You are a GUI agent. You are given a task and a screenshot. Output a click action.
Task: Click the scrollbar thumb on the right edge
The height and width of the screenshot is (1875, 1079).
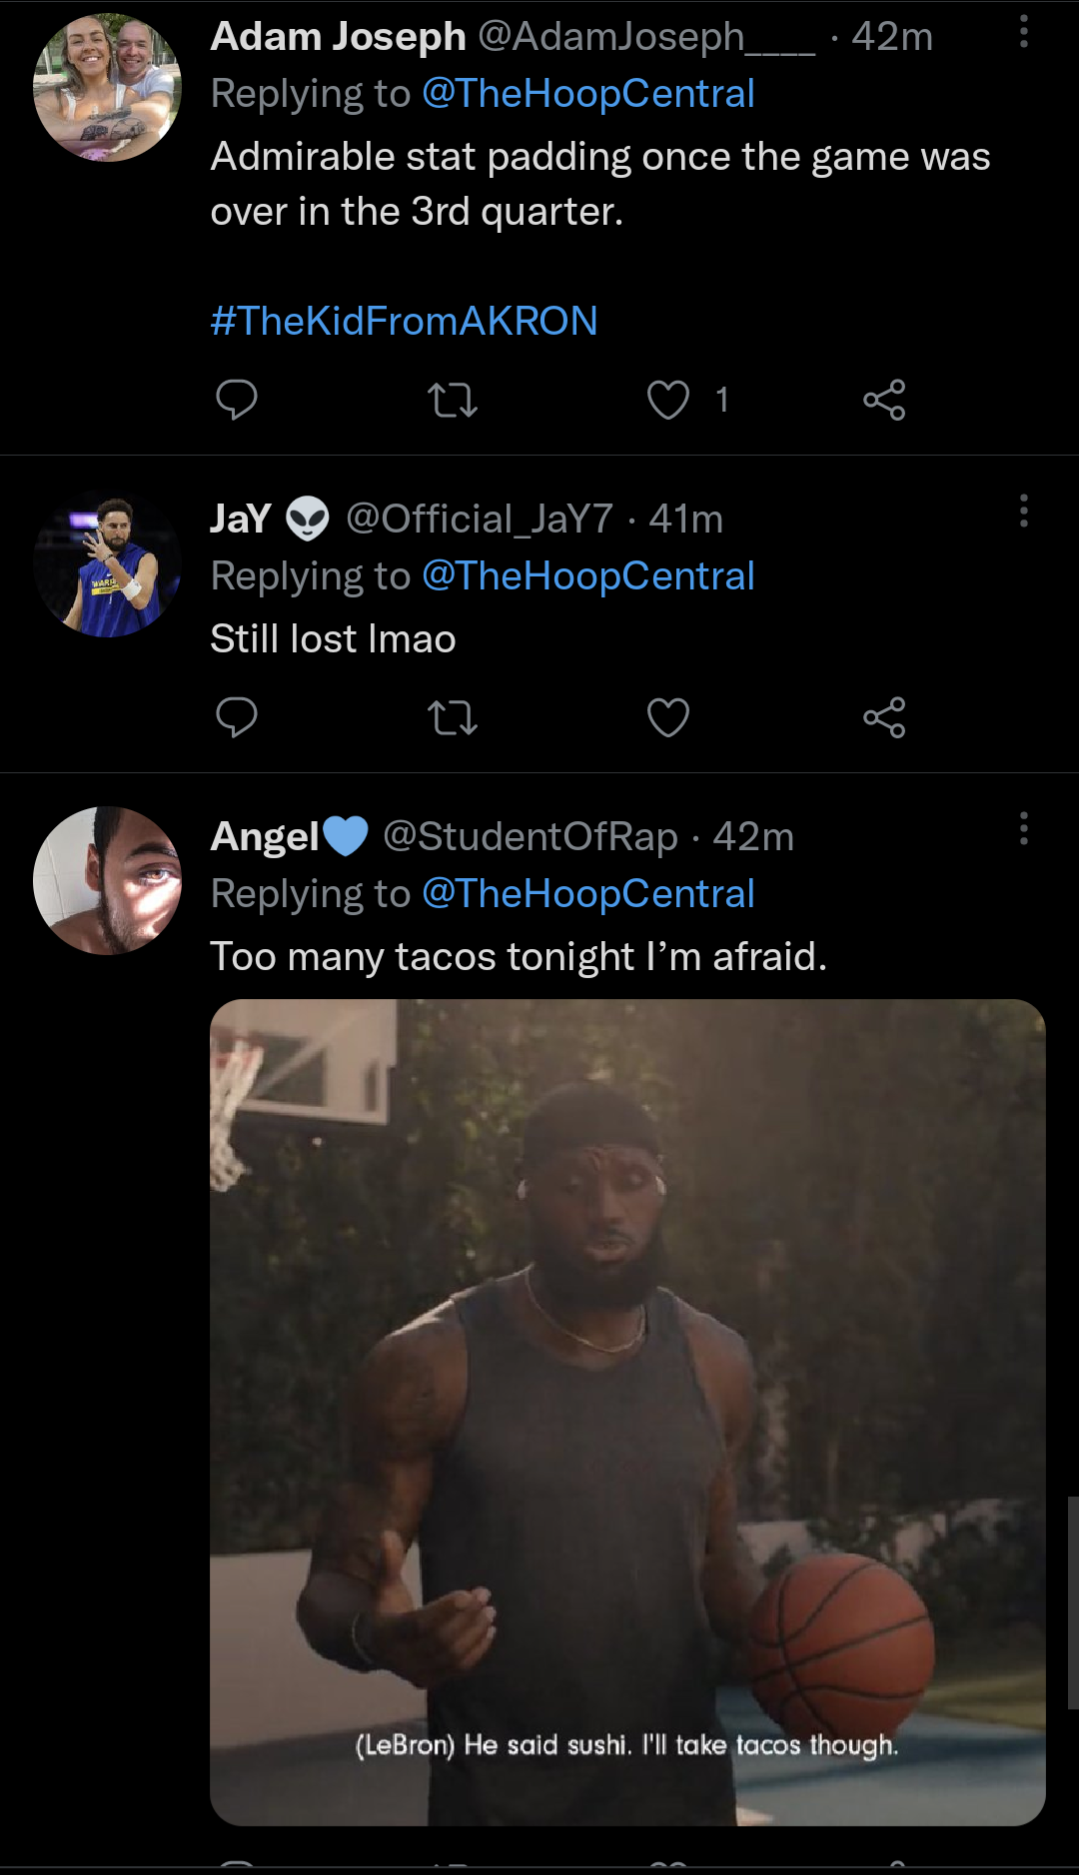1072,1602
